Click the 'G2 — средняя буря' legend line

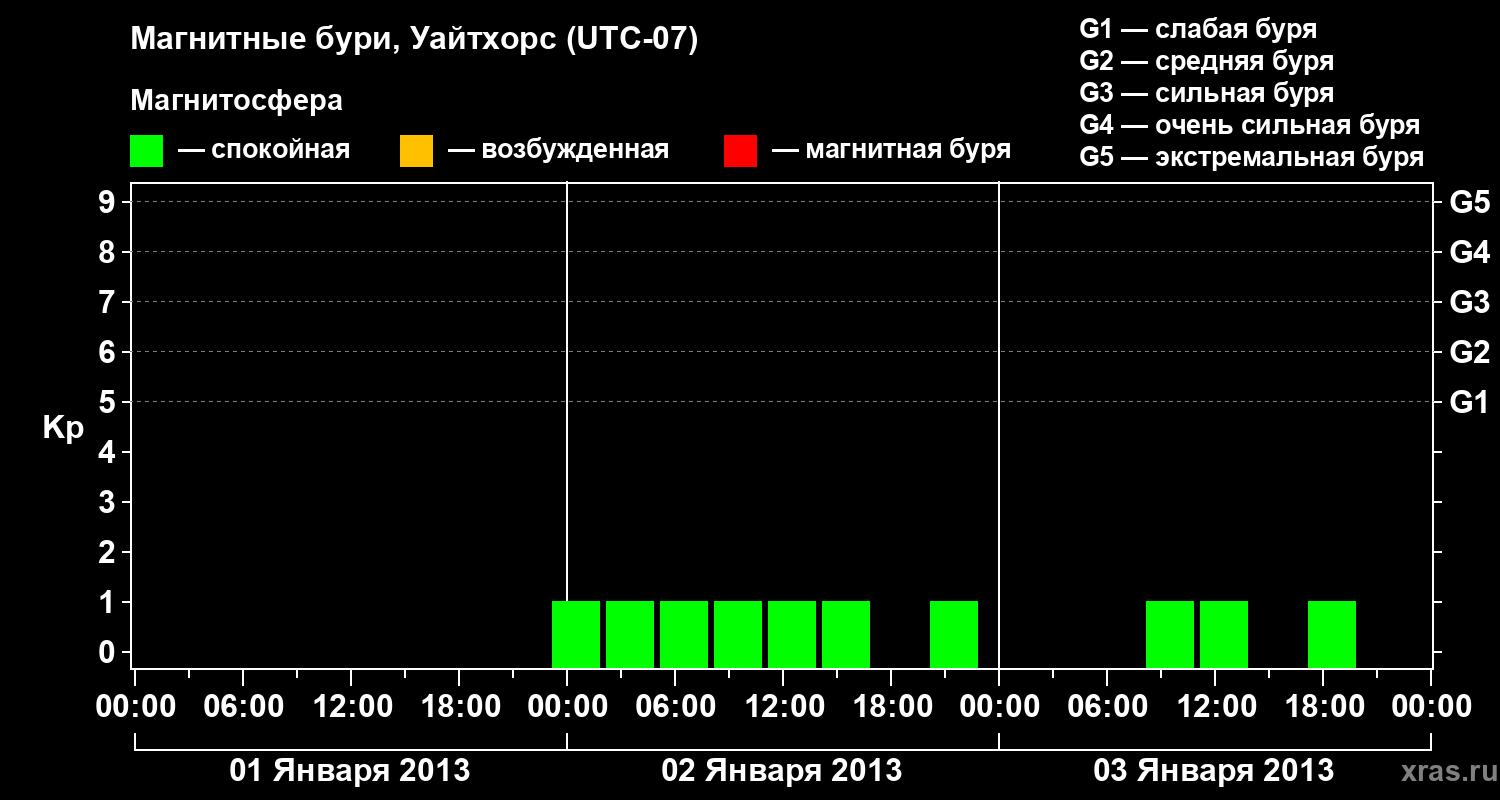(1206, 61)
